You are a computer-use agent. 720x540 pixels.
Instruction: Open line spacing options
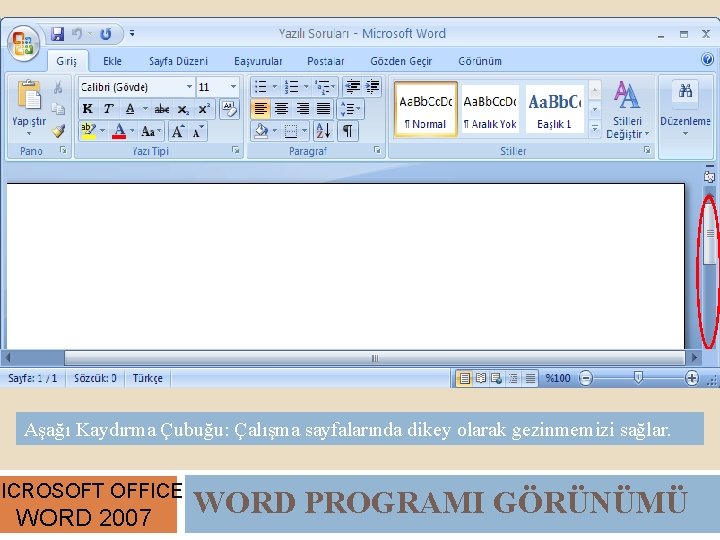point(350,109)
